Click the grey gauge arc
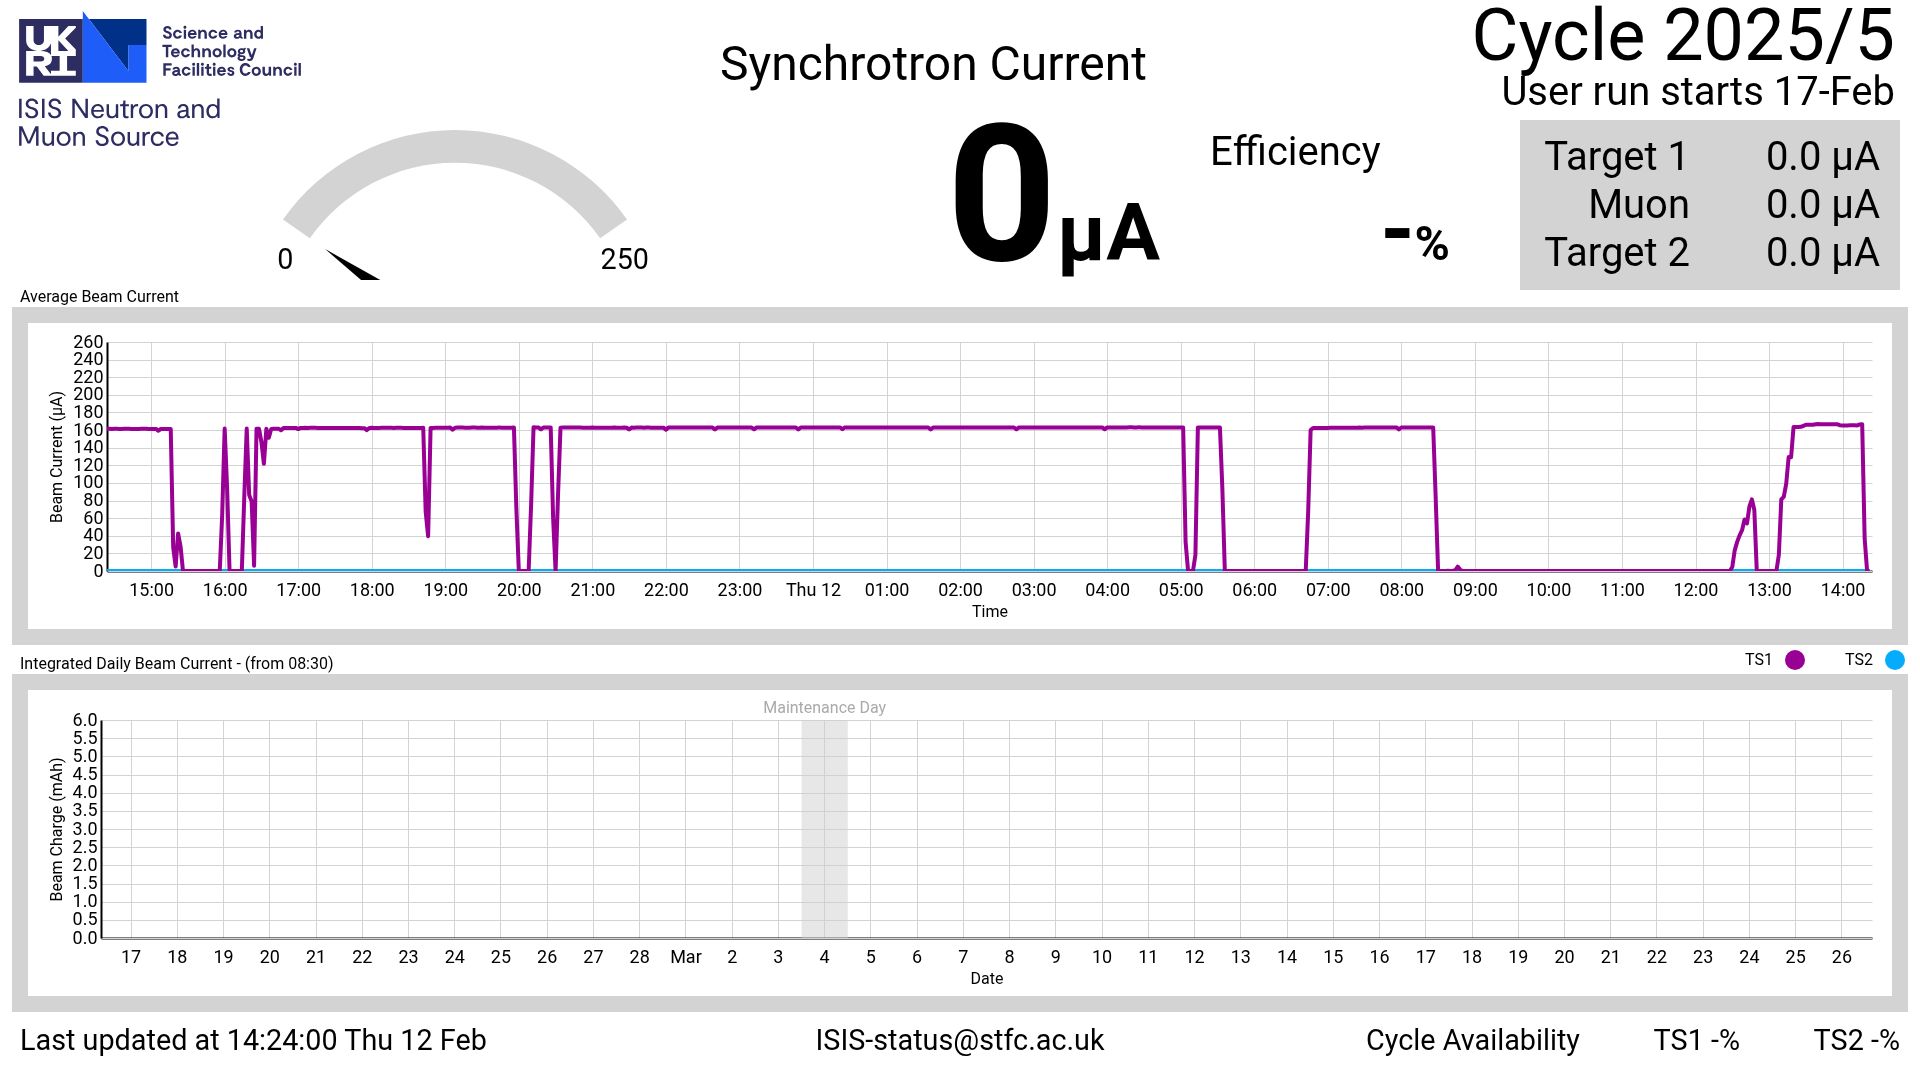 455,147
